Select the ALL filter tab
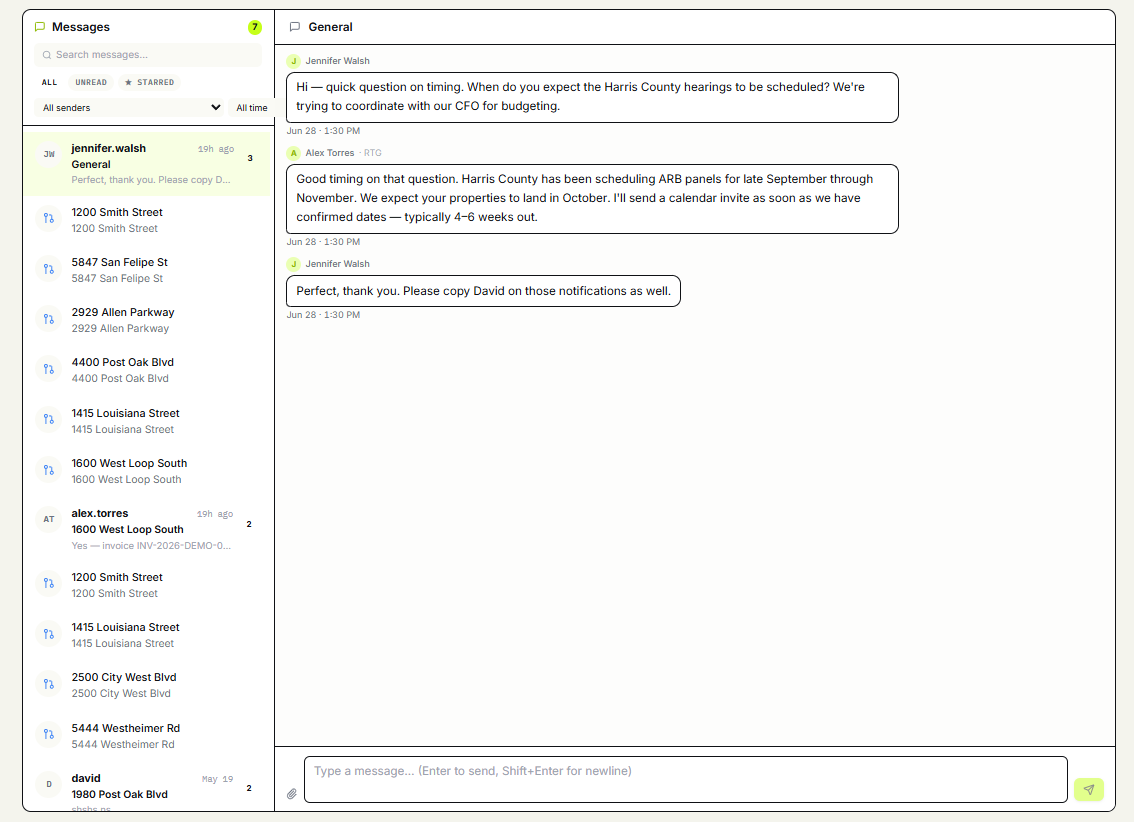Screen dimensions: 1134x822 49,82
